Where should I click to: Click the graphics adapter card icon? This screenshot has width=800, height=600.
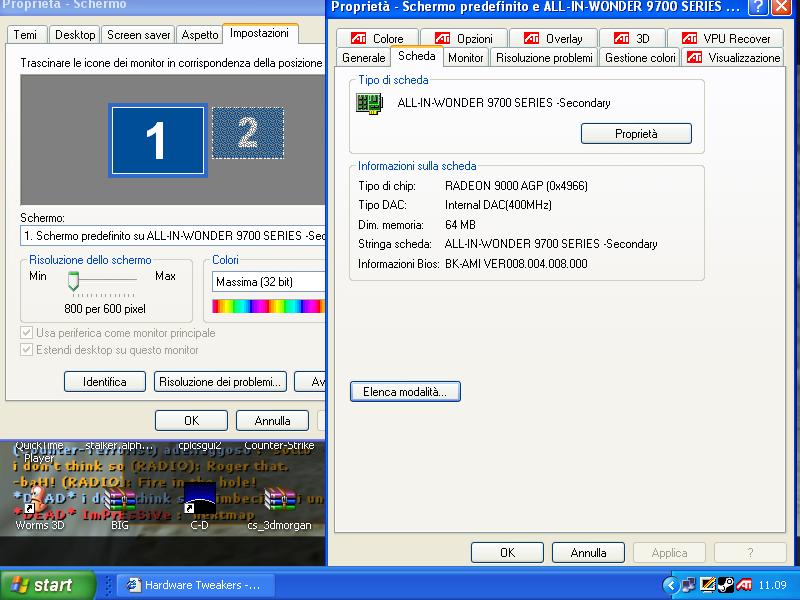tap(369, 104)
